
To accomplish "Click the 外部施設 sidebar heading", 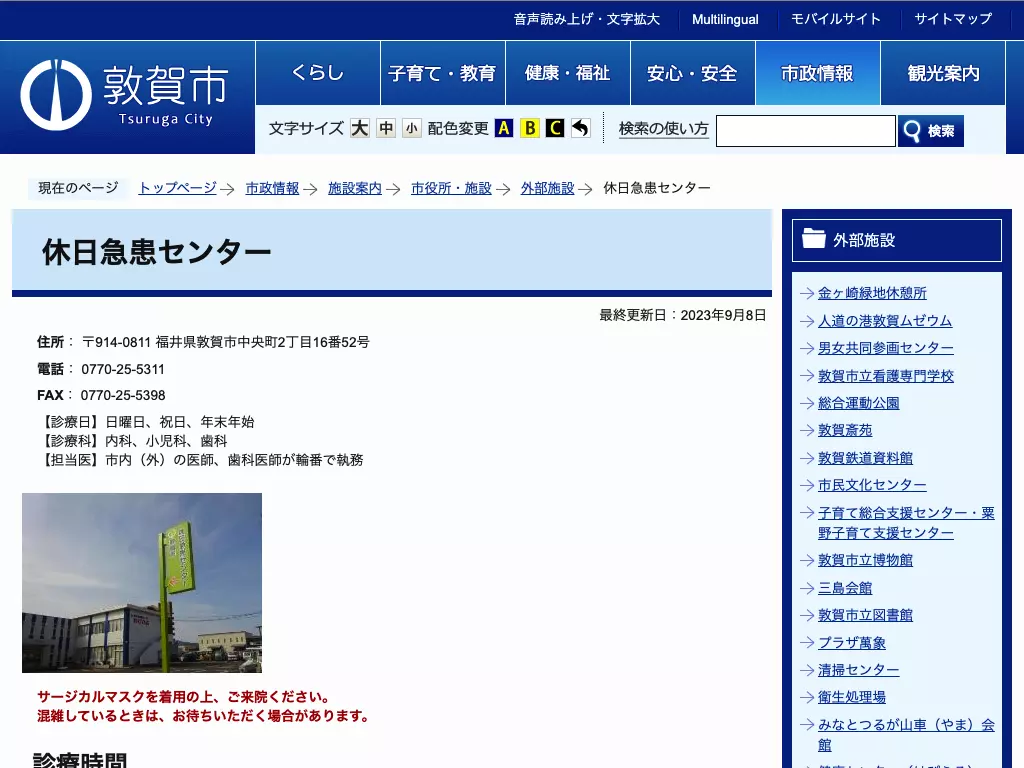I will 897,240.
